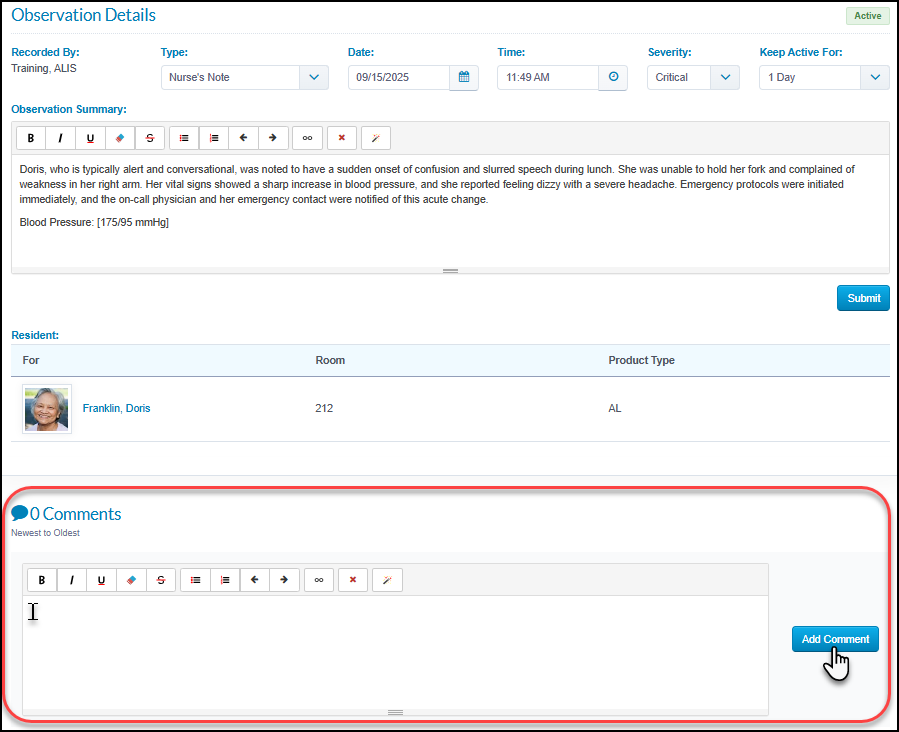899x732 pixels.
Task: Click inside the comment text area
Action: (396, 652)
